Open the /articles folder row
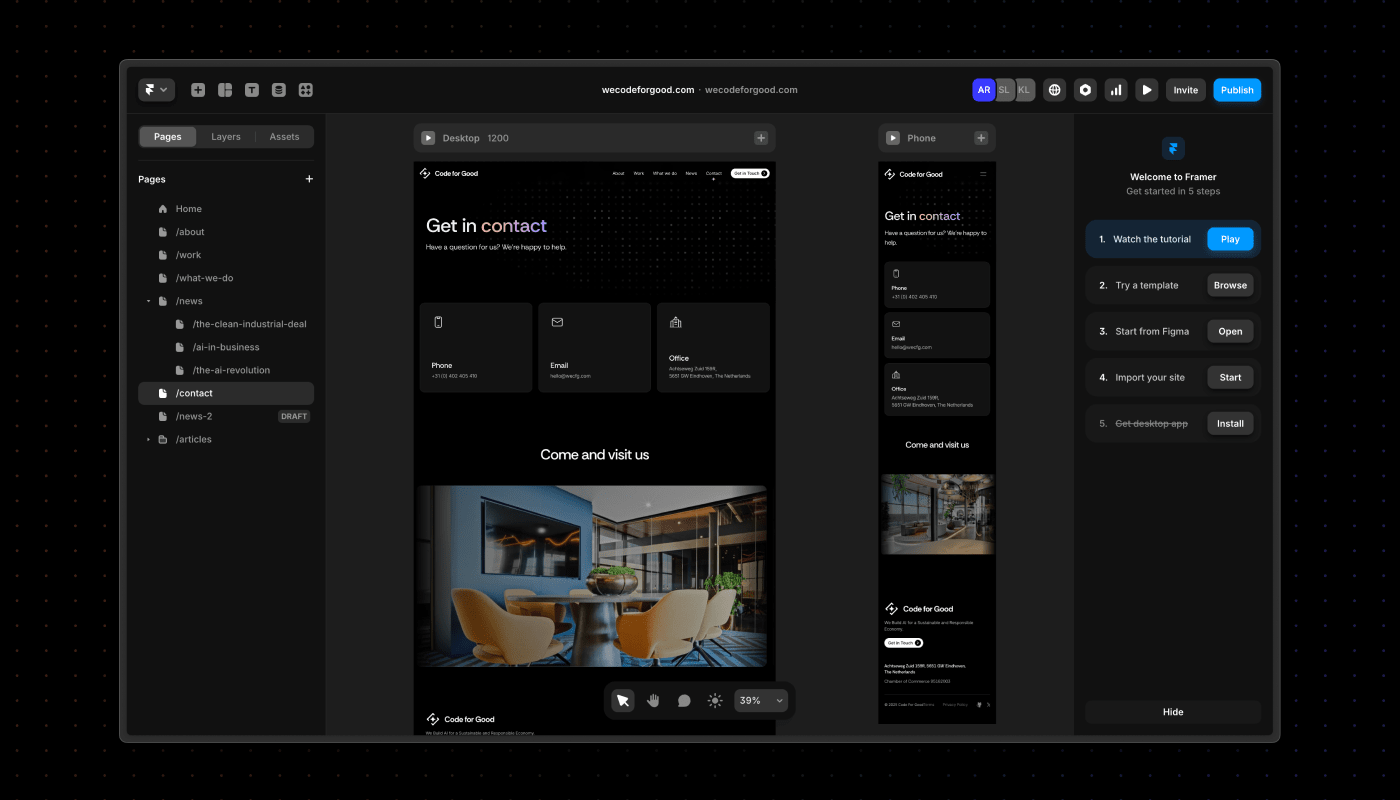The width and height of the screenshot is (1400, 800). 226,439
